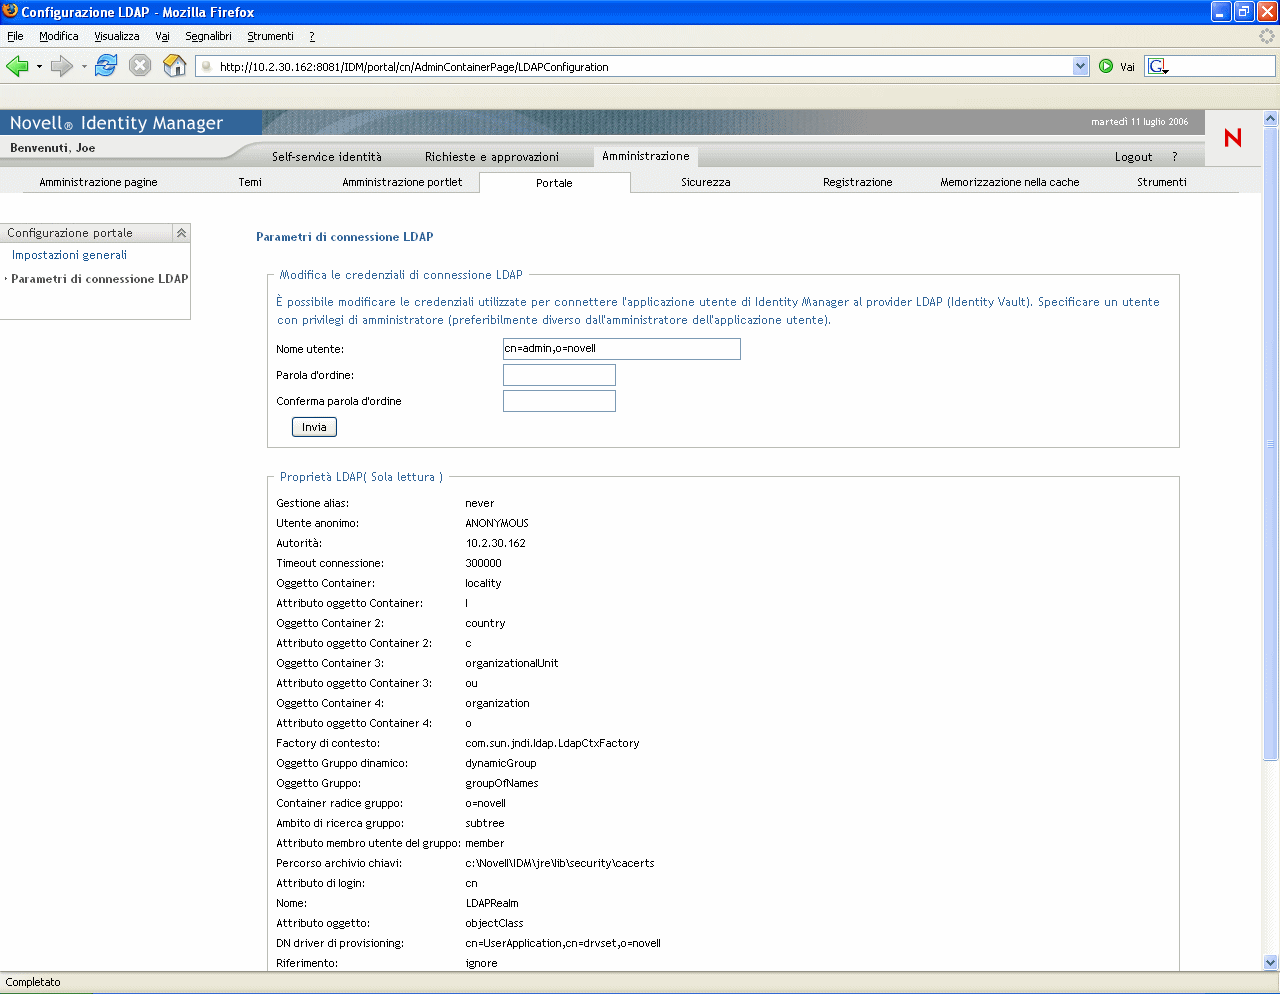This screenshot has width=1280, height=994.
Task: Open the Amministrazione portlet subtab
Action: [x=402, y=182]
